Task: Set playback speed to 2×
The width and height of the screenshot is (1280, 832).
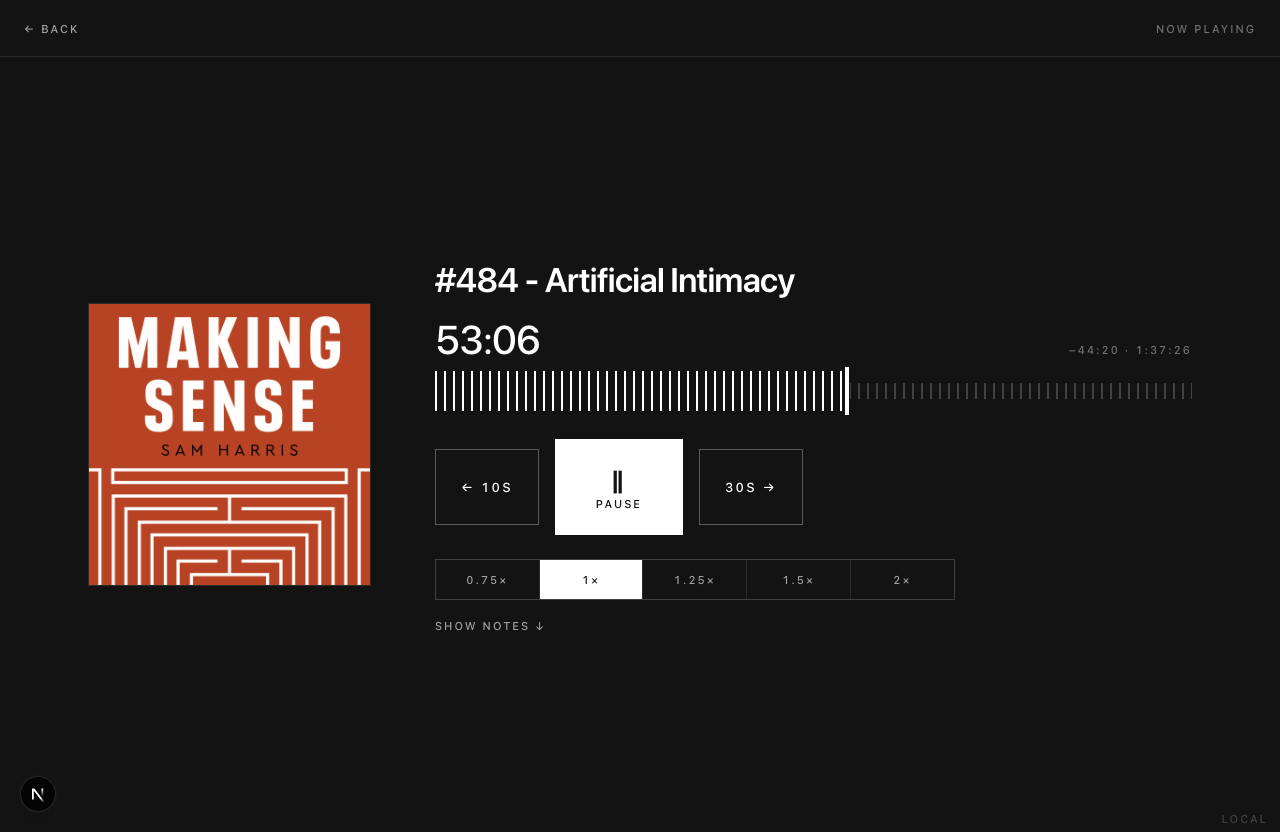Action: [902, 580]
